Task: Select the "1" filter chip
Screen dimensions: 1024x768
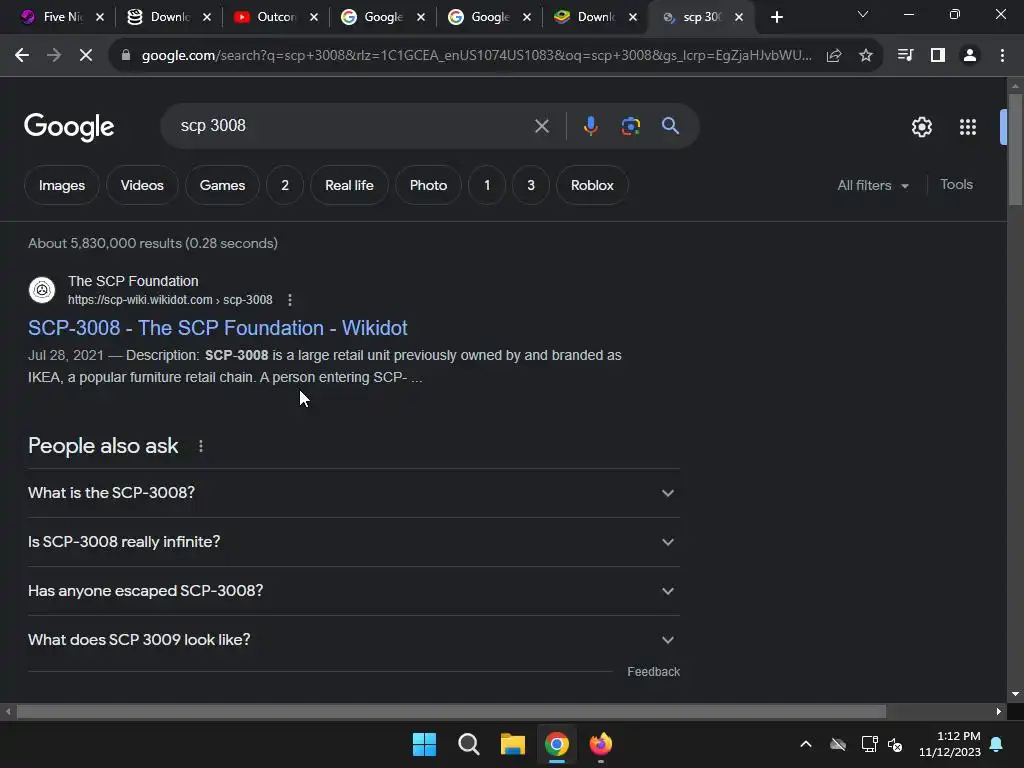Action: pos(487,185)
